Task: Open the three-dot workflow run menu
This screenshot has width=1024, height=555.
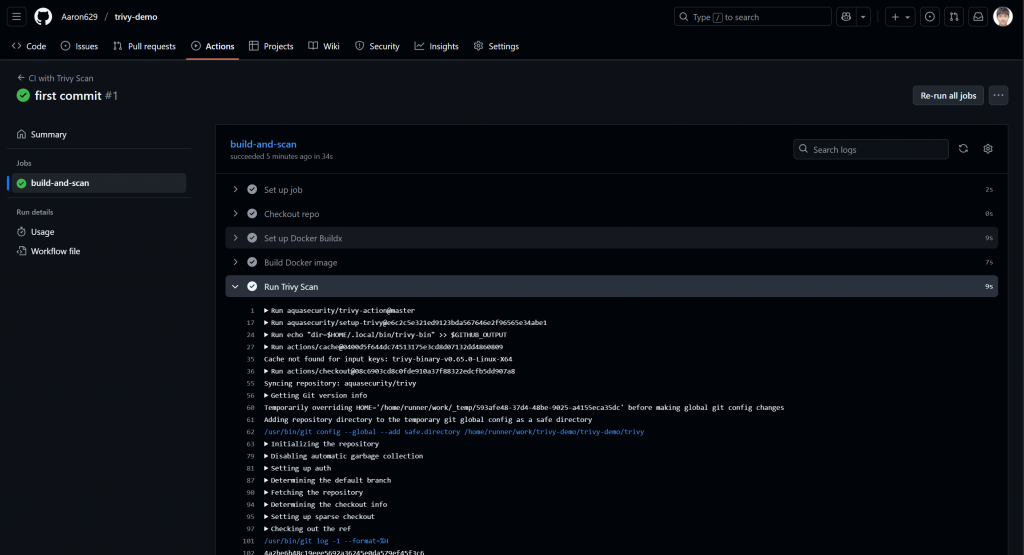Action: pos(999,95)
